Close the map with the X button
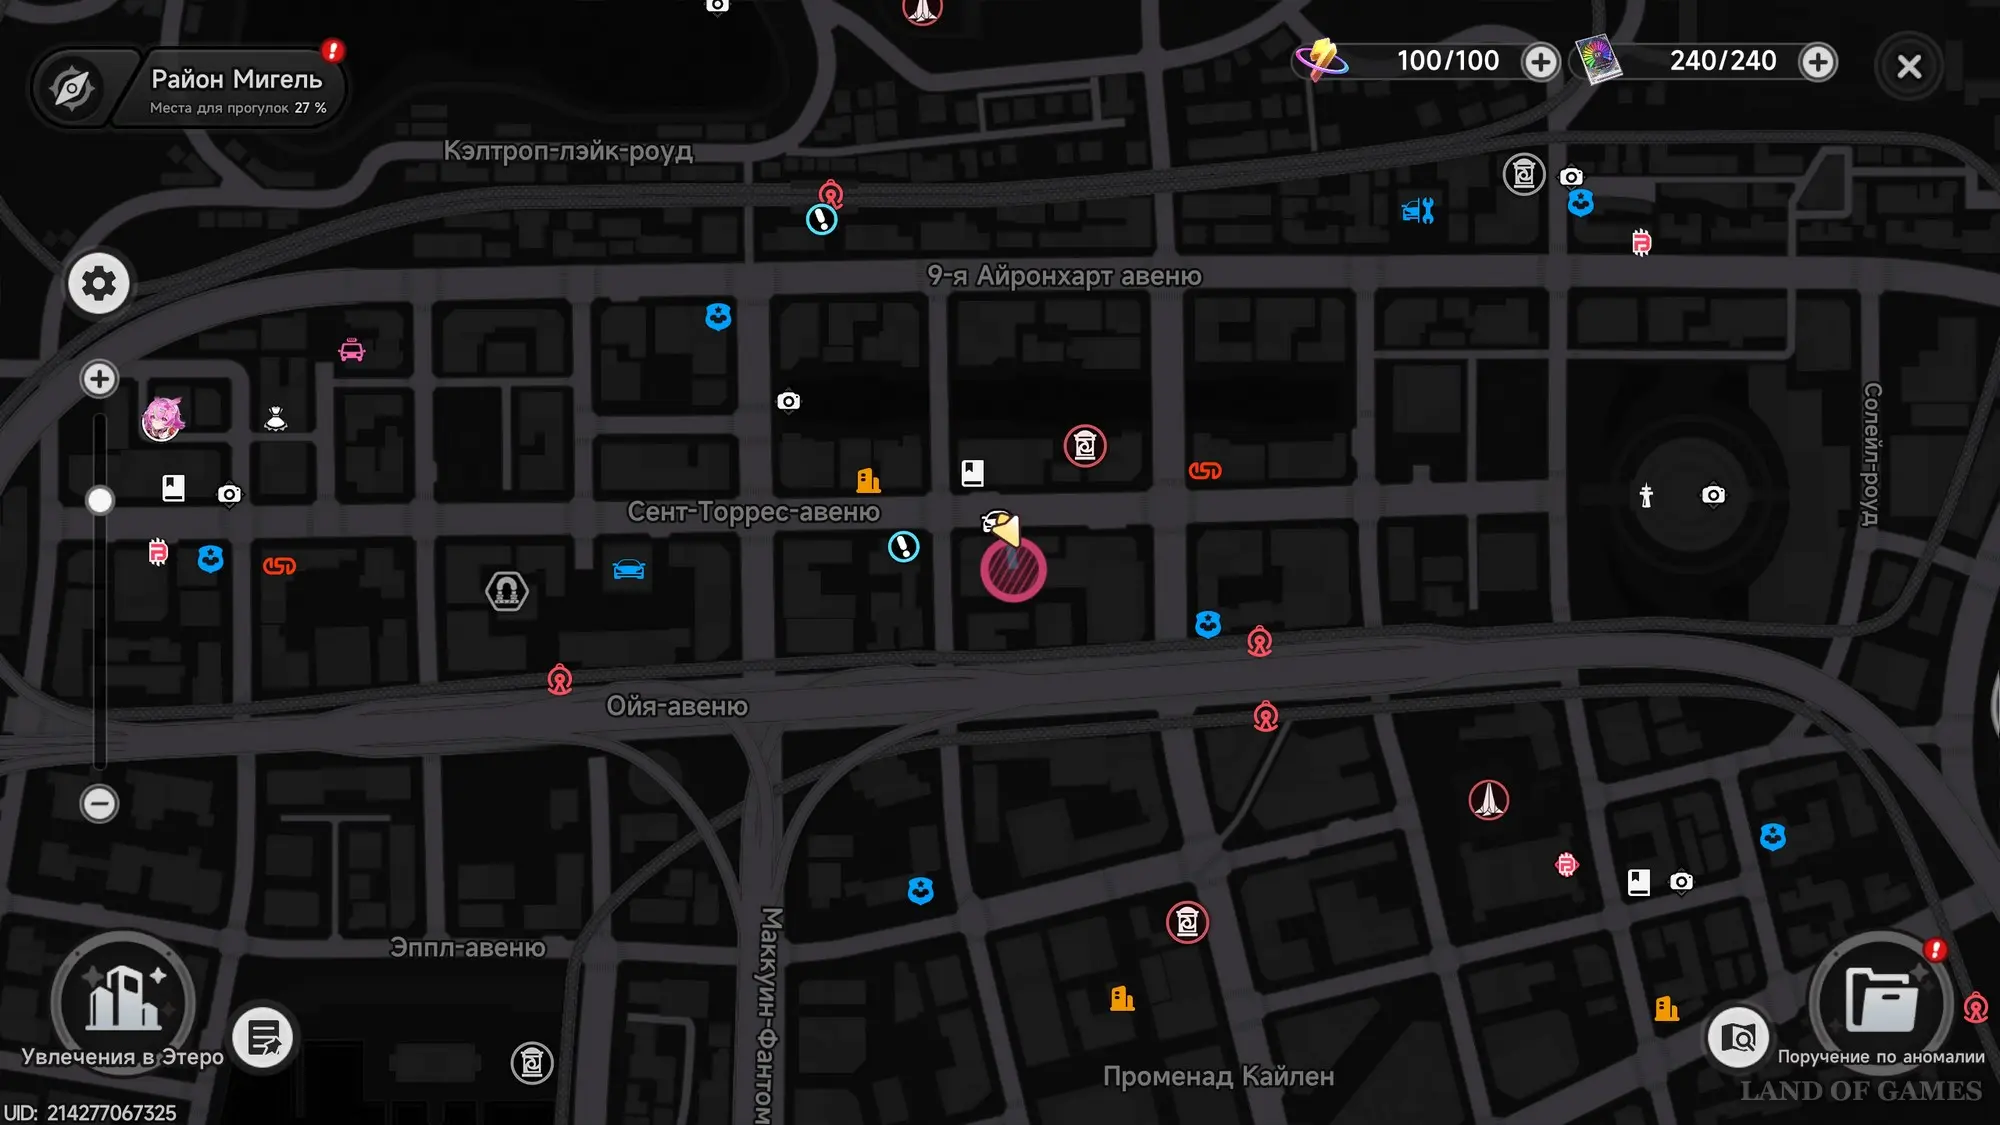This screenshot has width=2000, height=1125. [1909, 66]
